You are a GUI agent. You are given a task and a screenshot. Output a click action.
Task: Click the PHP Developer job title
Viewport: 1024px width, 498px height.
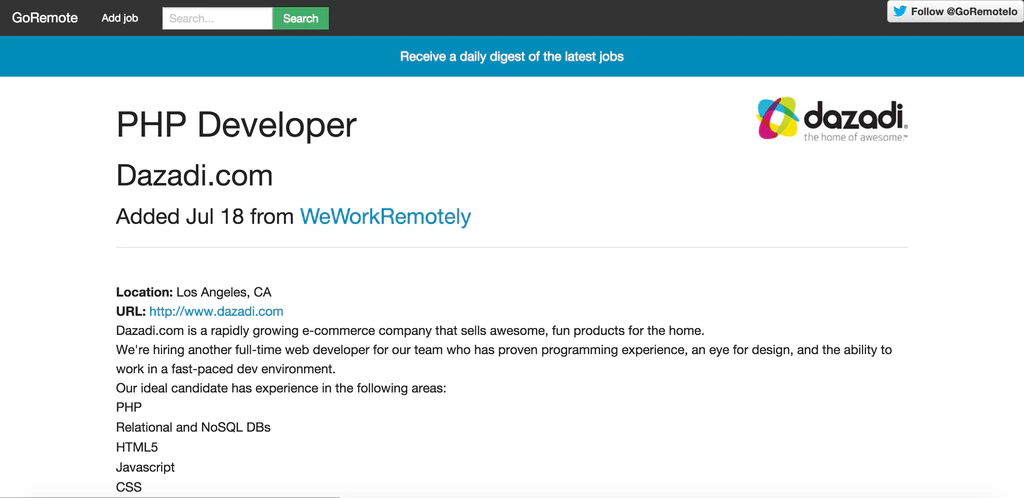click(x=236, y=125)
